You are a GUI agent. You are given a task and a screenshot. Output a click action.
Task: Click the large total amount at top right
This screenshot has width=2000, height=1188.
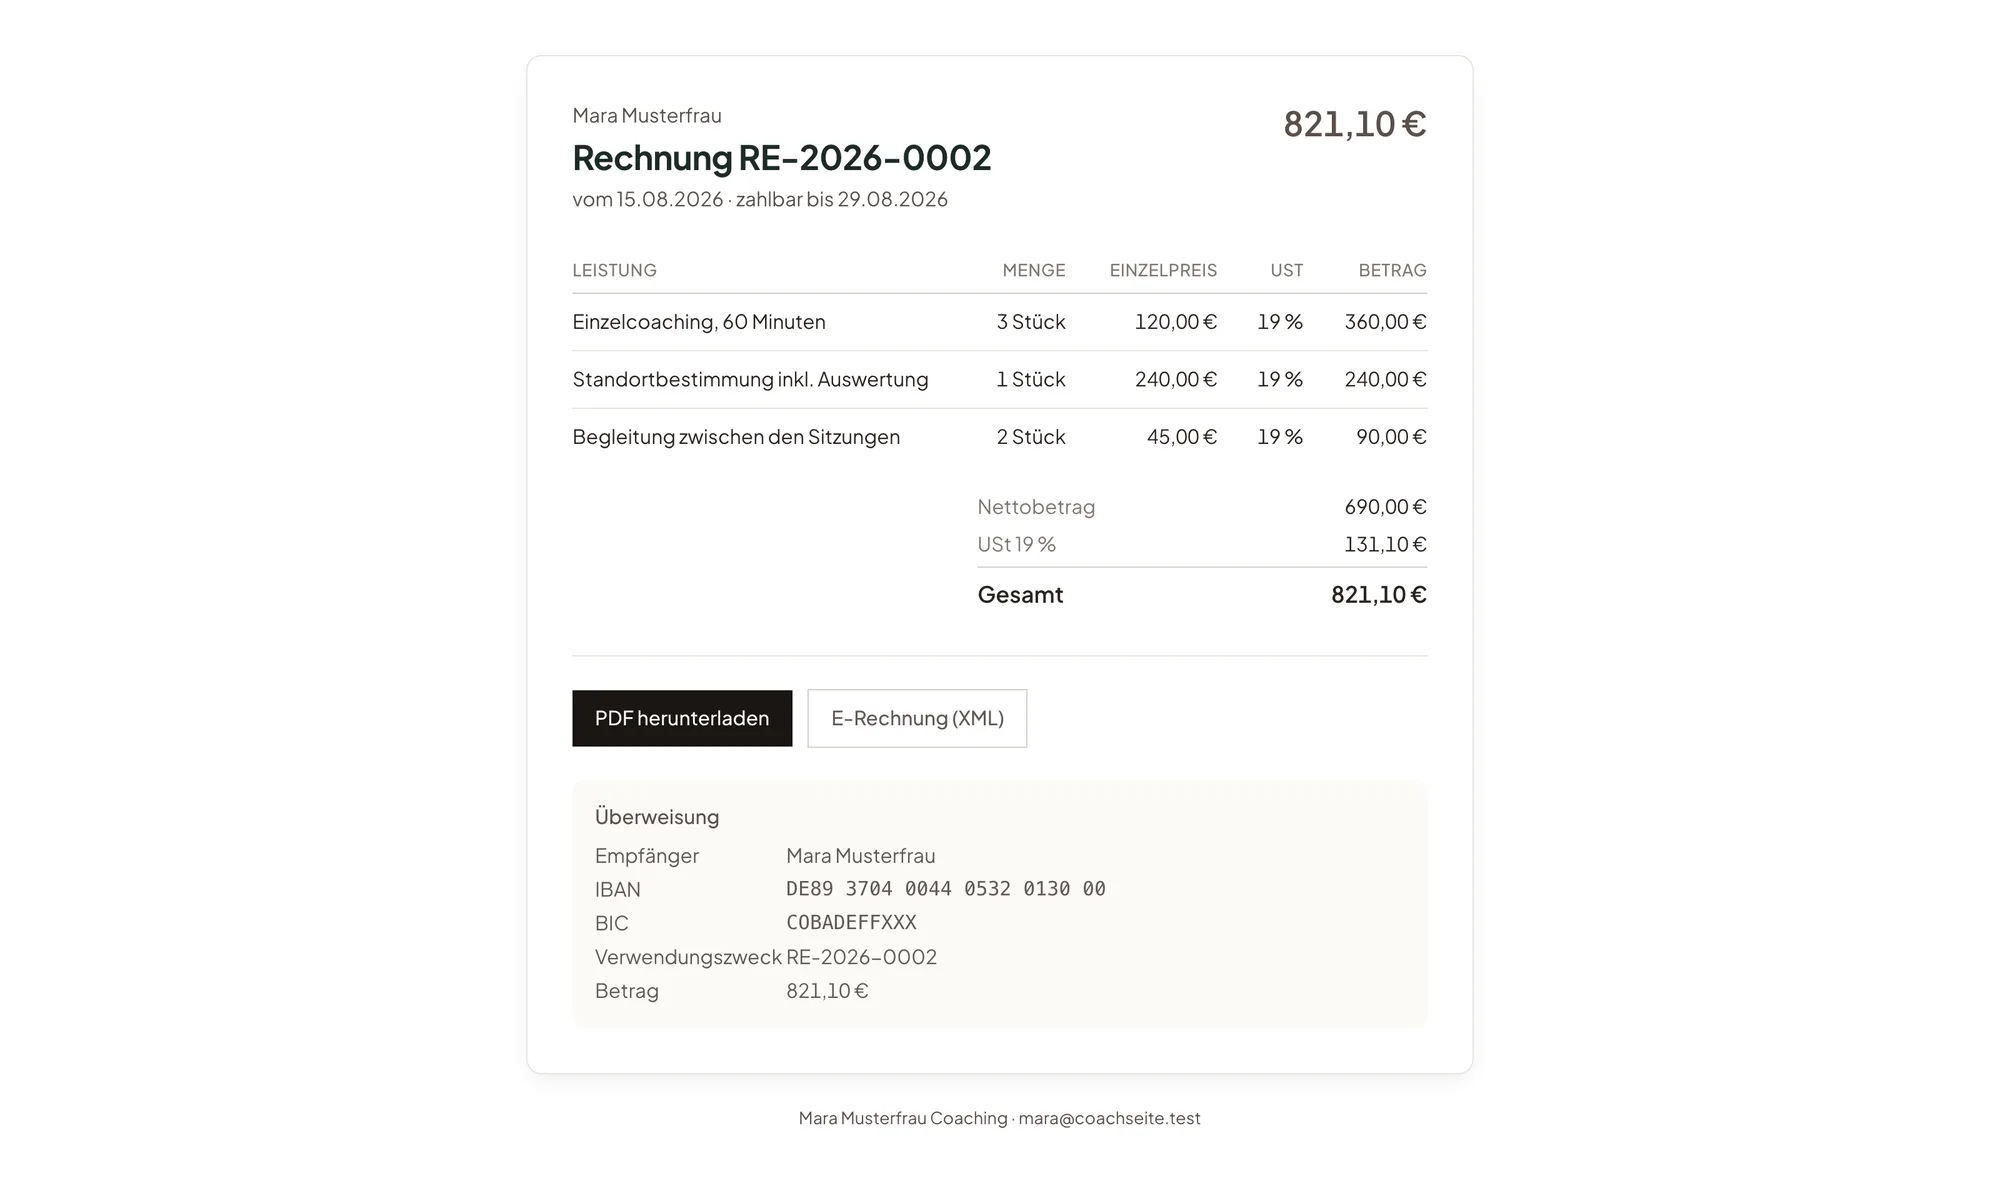tap(1355, 124)
